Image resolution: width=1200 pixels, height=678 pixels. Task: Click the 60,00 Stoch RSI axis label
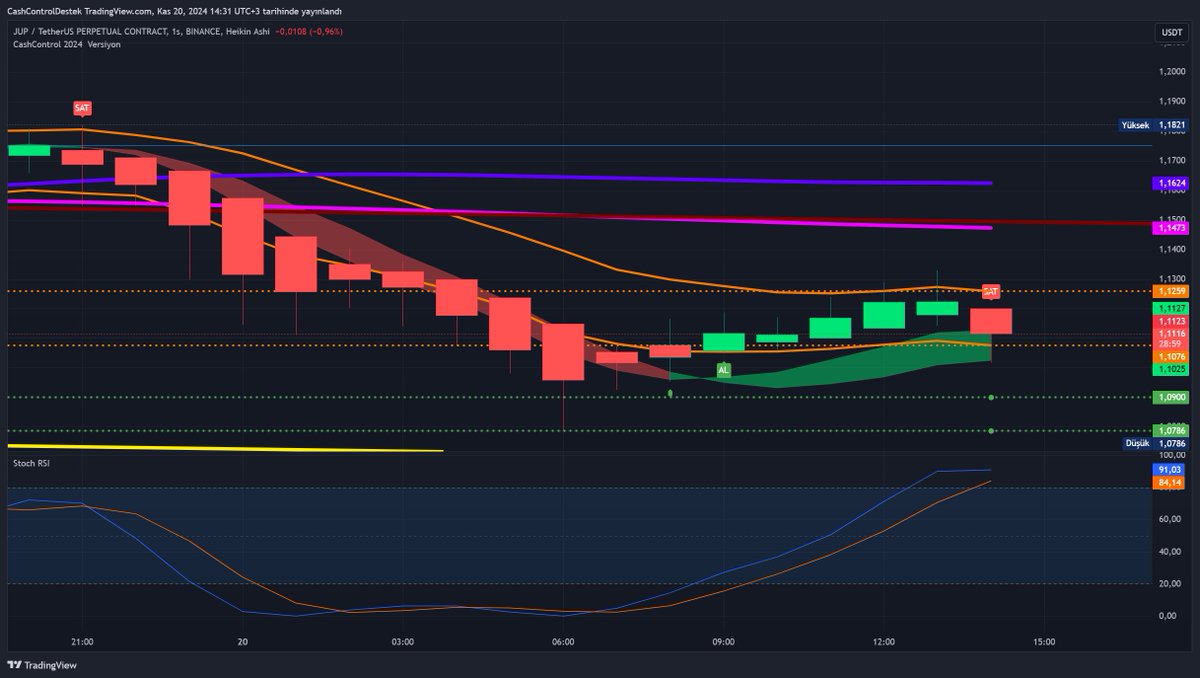coord(1172,519)
